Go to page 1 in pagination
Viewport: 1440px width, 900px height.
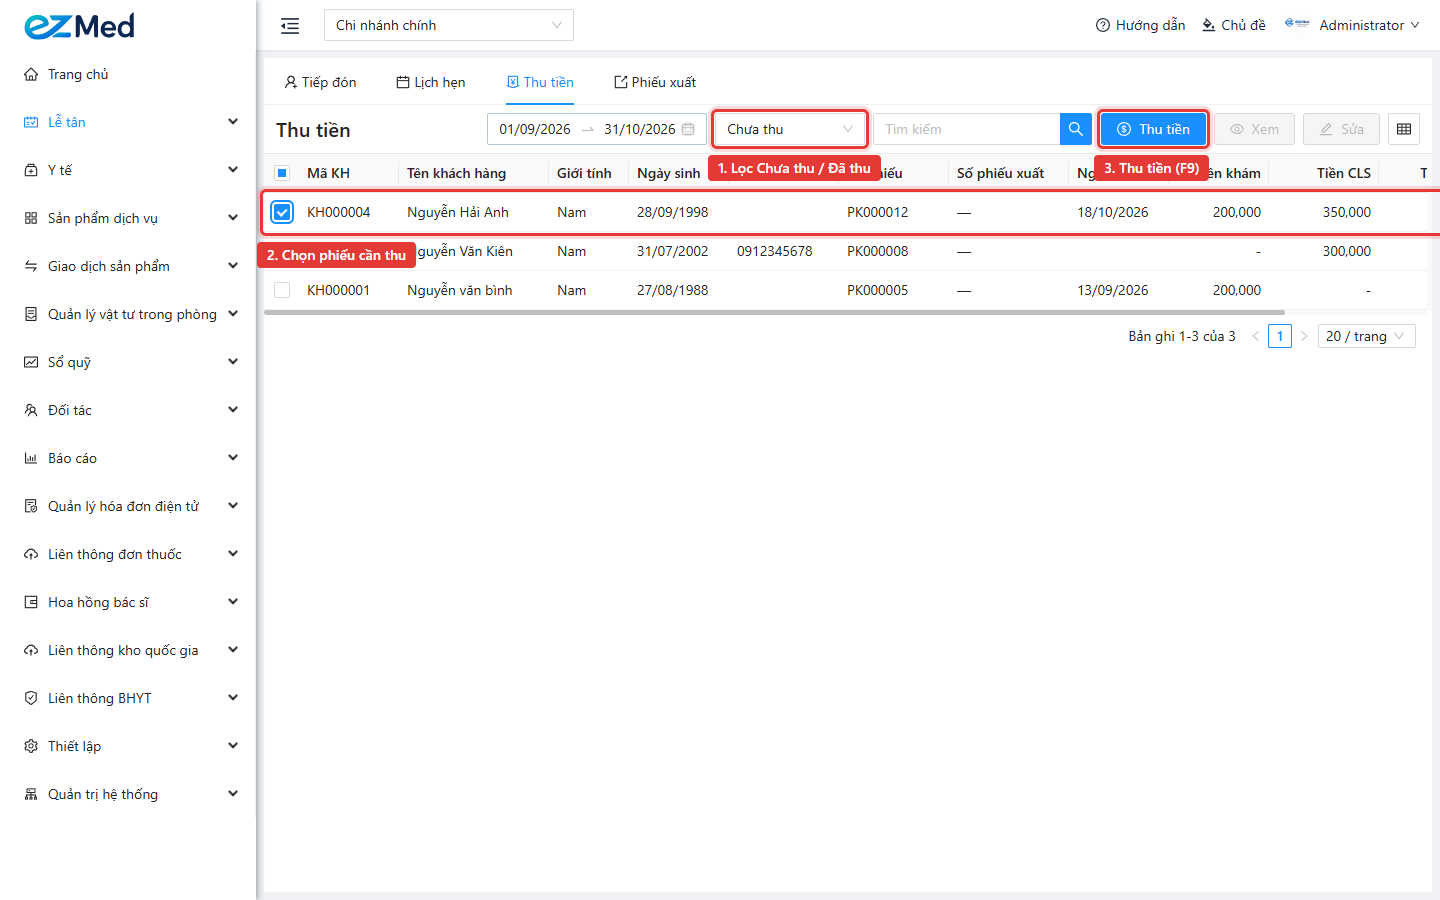click(1280, 336)
